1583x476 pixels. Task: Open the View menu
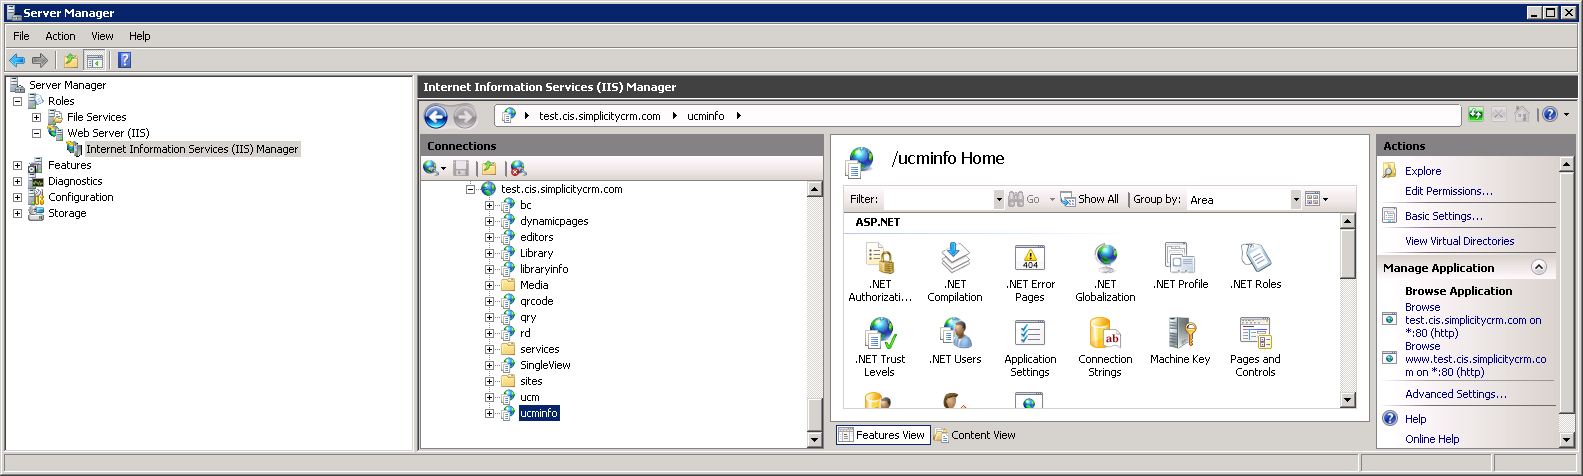click(x=102, y=36)
